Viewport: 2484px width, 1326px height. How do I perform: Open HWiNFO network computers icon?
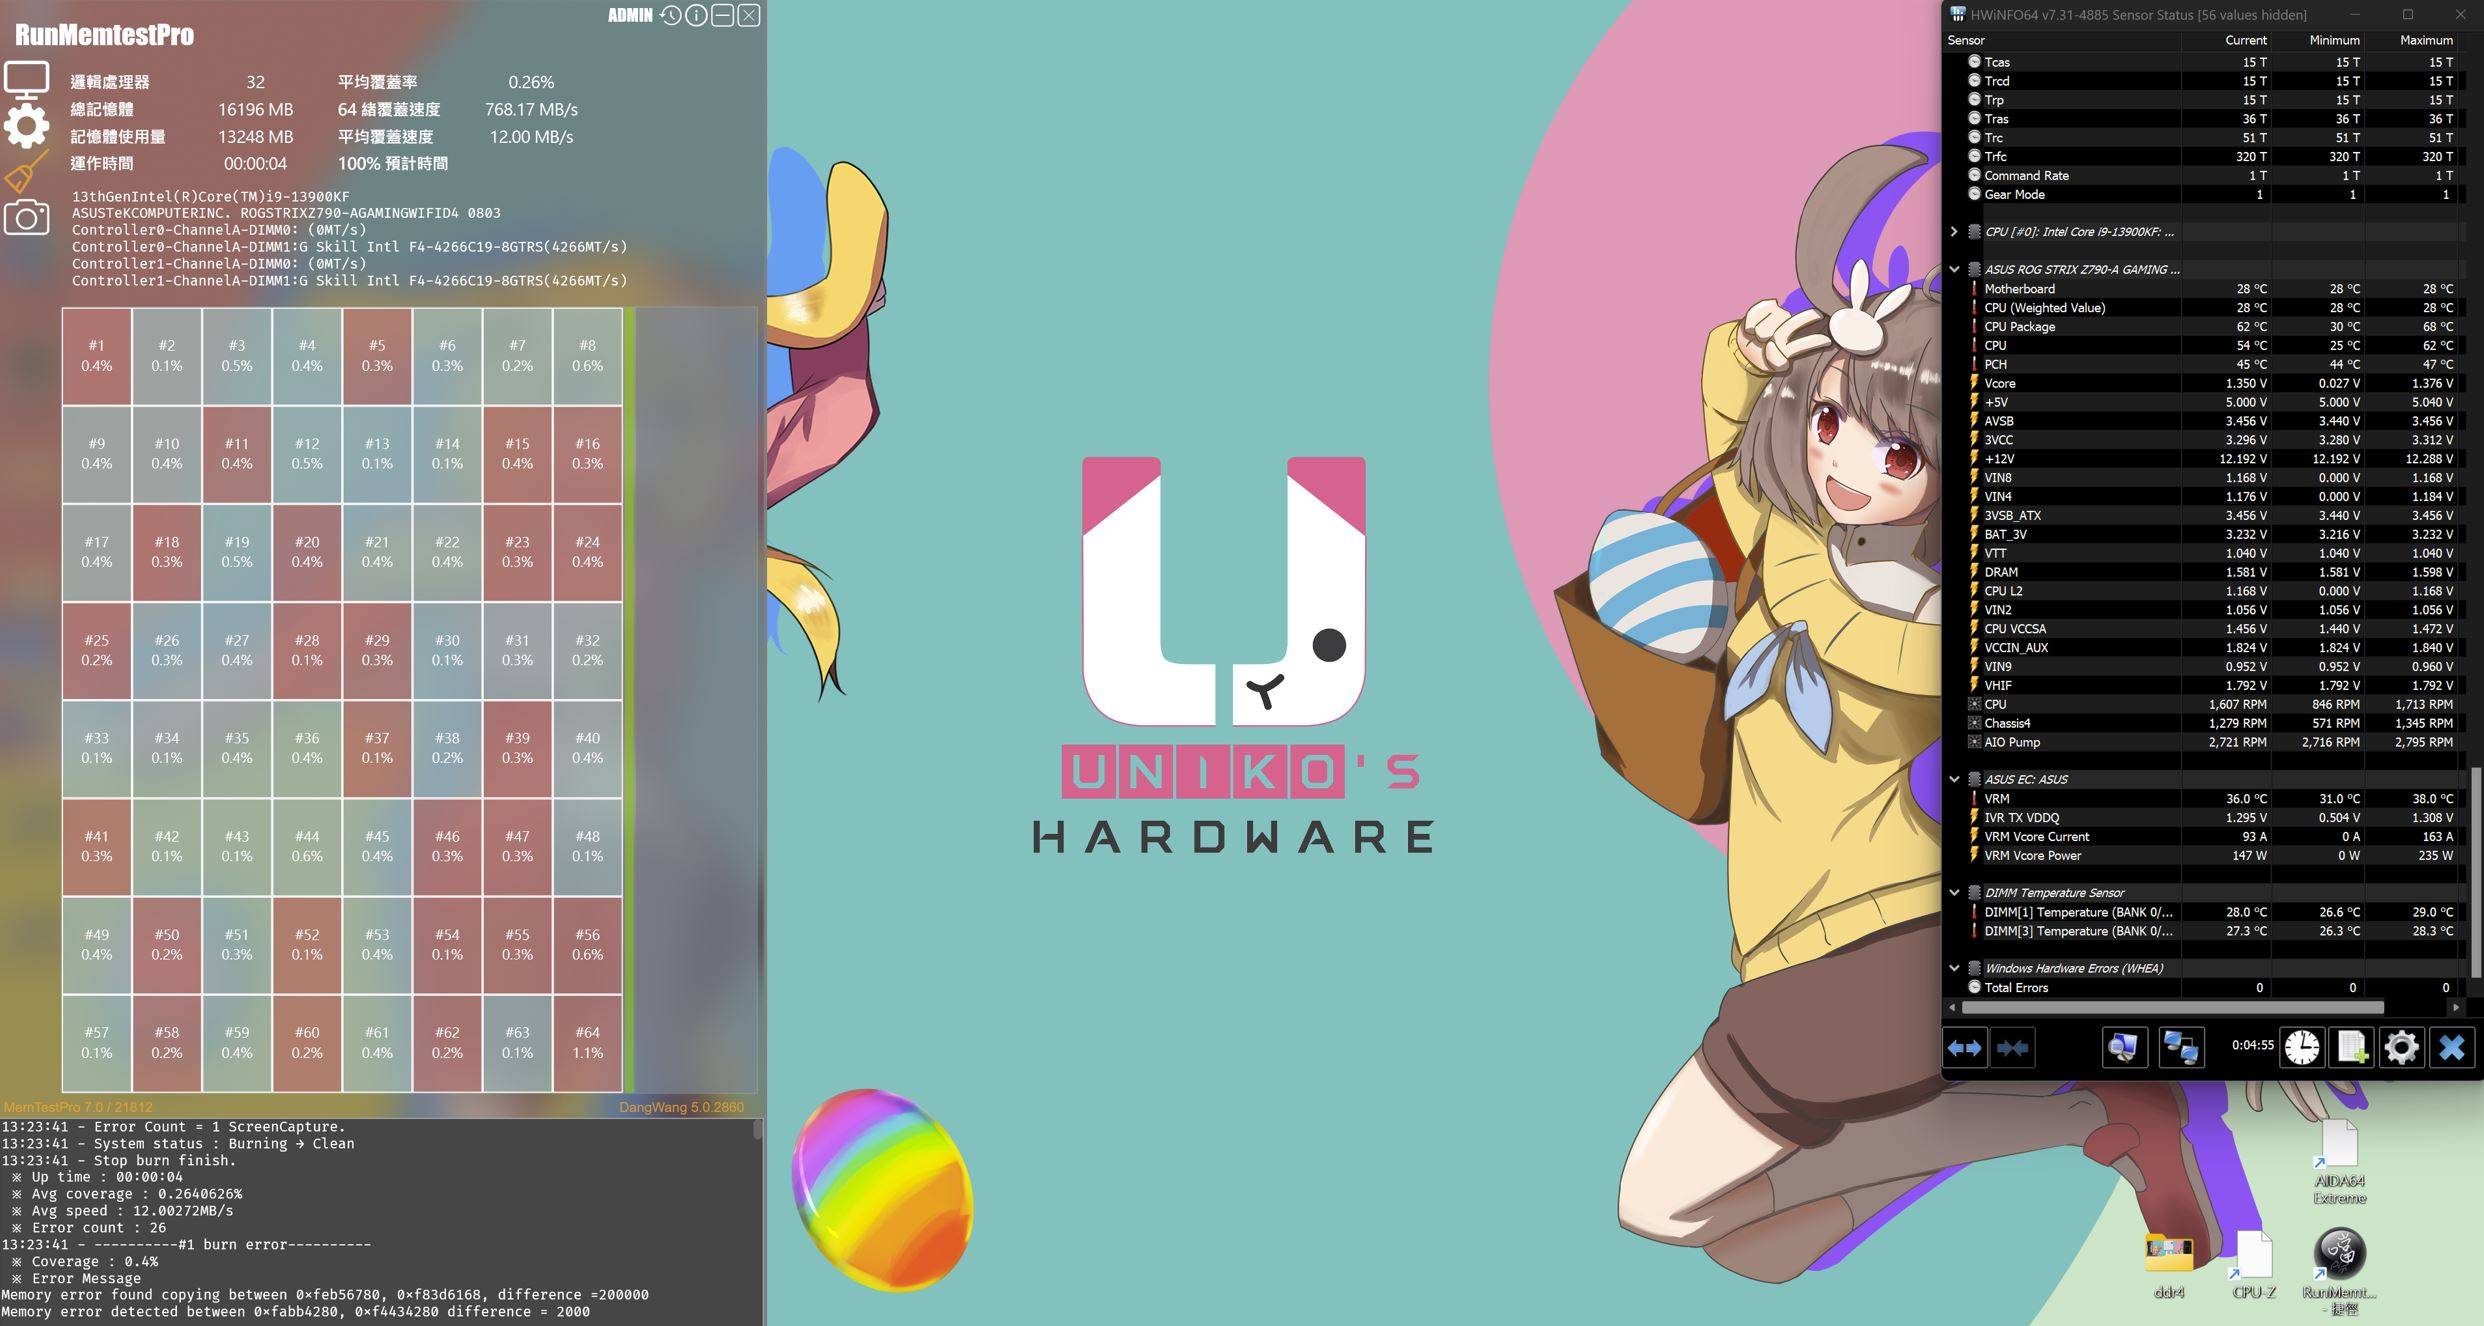tap(2180, 1047)
